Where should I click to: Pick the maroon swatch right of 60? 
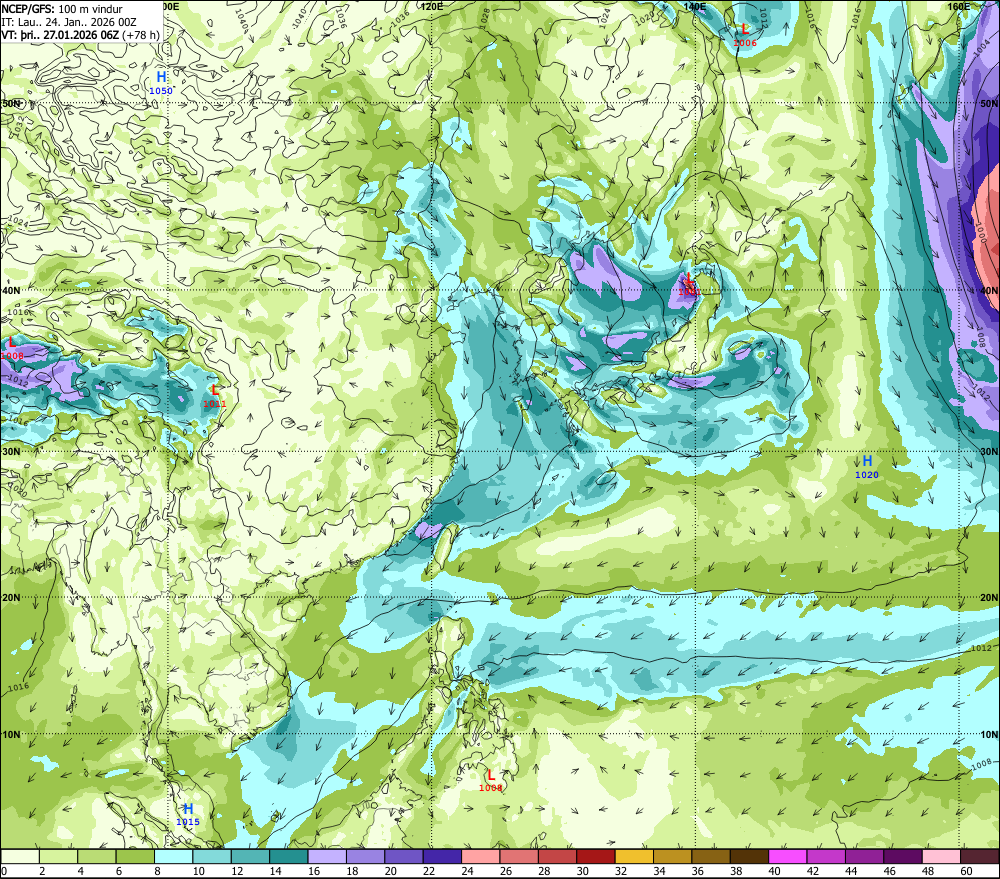[980, 856]
